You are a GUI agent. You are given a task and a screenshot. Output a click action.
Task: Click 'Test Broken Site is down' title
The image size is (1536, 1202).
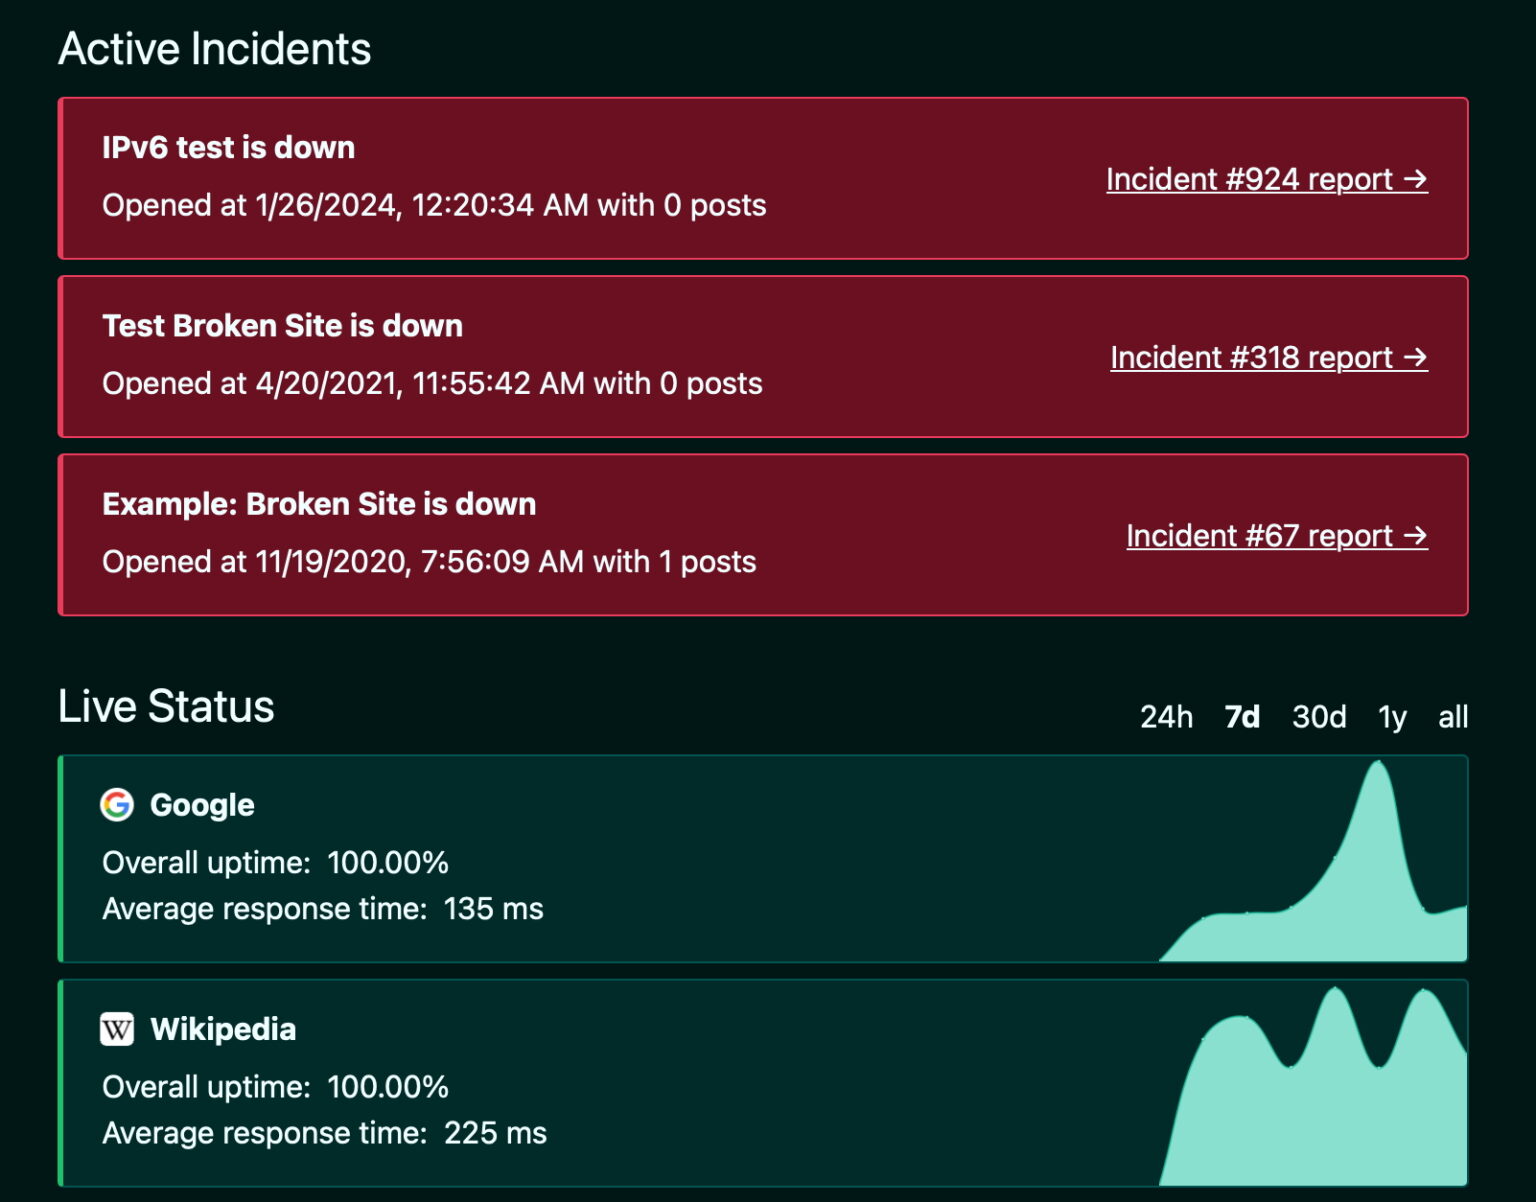click(x=282, y=326)
